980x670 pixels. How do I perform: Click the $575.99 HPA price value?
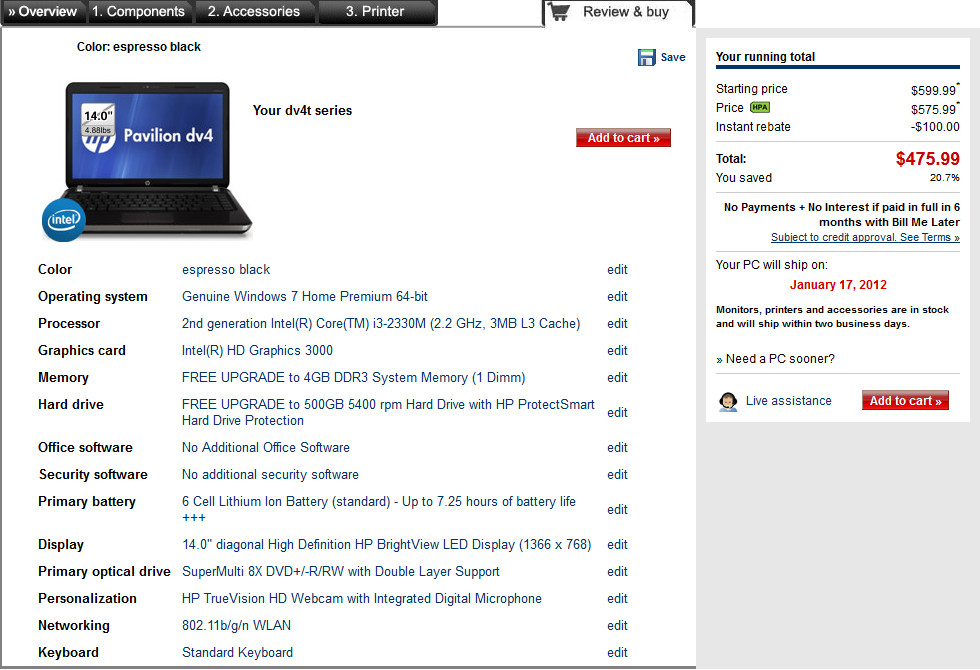[933, 109]
